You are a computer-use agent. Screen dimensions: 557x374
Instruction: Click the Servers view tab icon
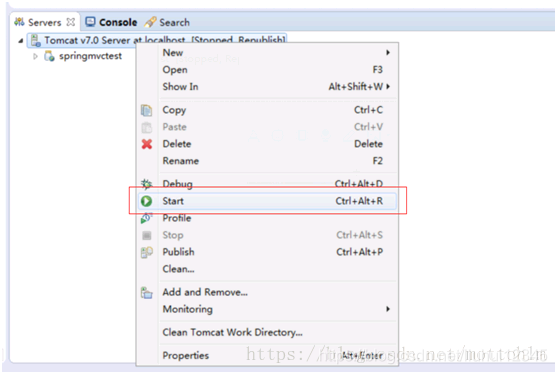coord(20,22)
